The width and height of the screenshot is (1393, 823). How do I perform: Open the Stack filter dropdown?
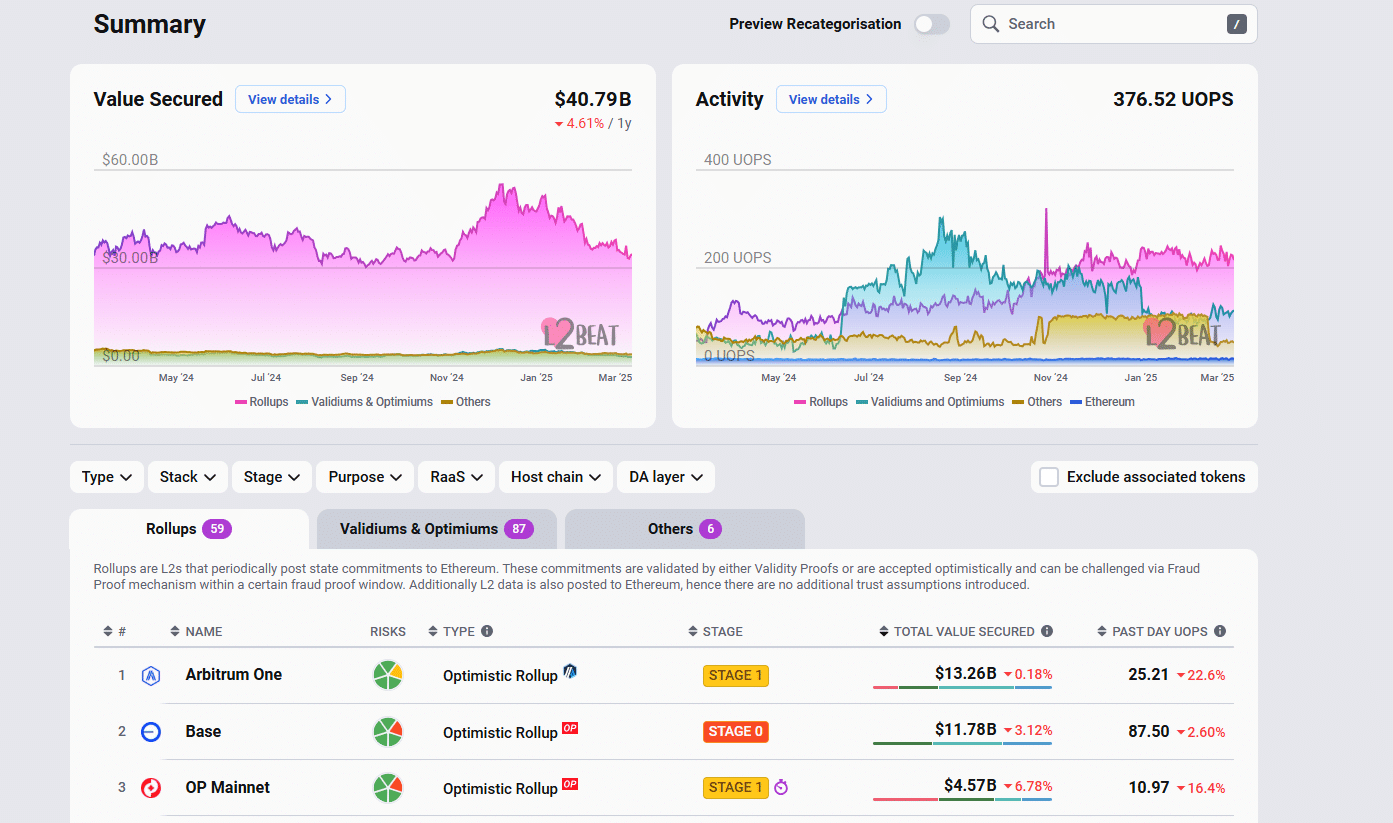[x=188, y=477]
